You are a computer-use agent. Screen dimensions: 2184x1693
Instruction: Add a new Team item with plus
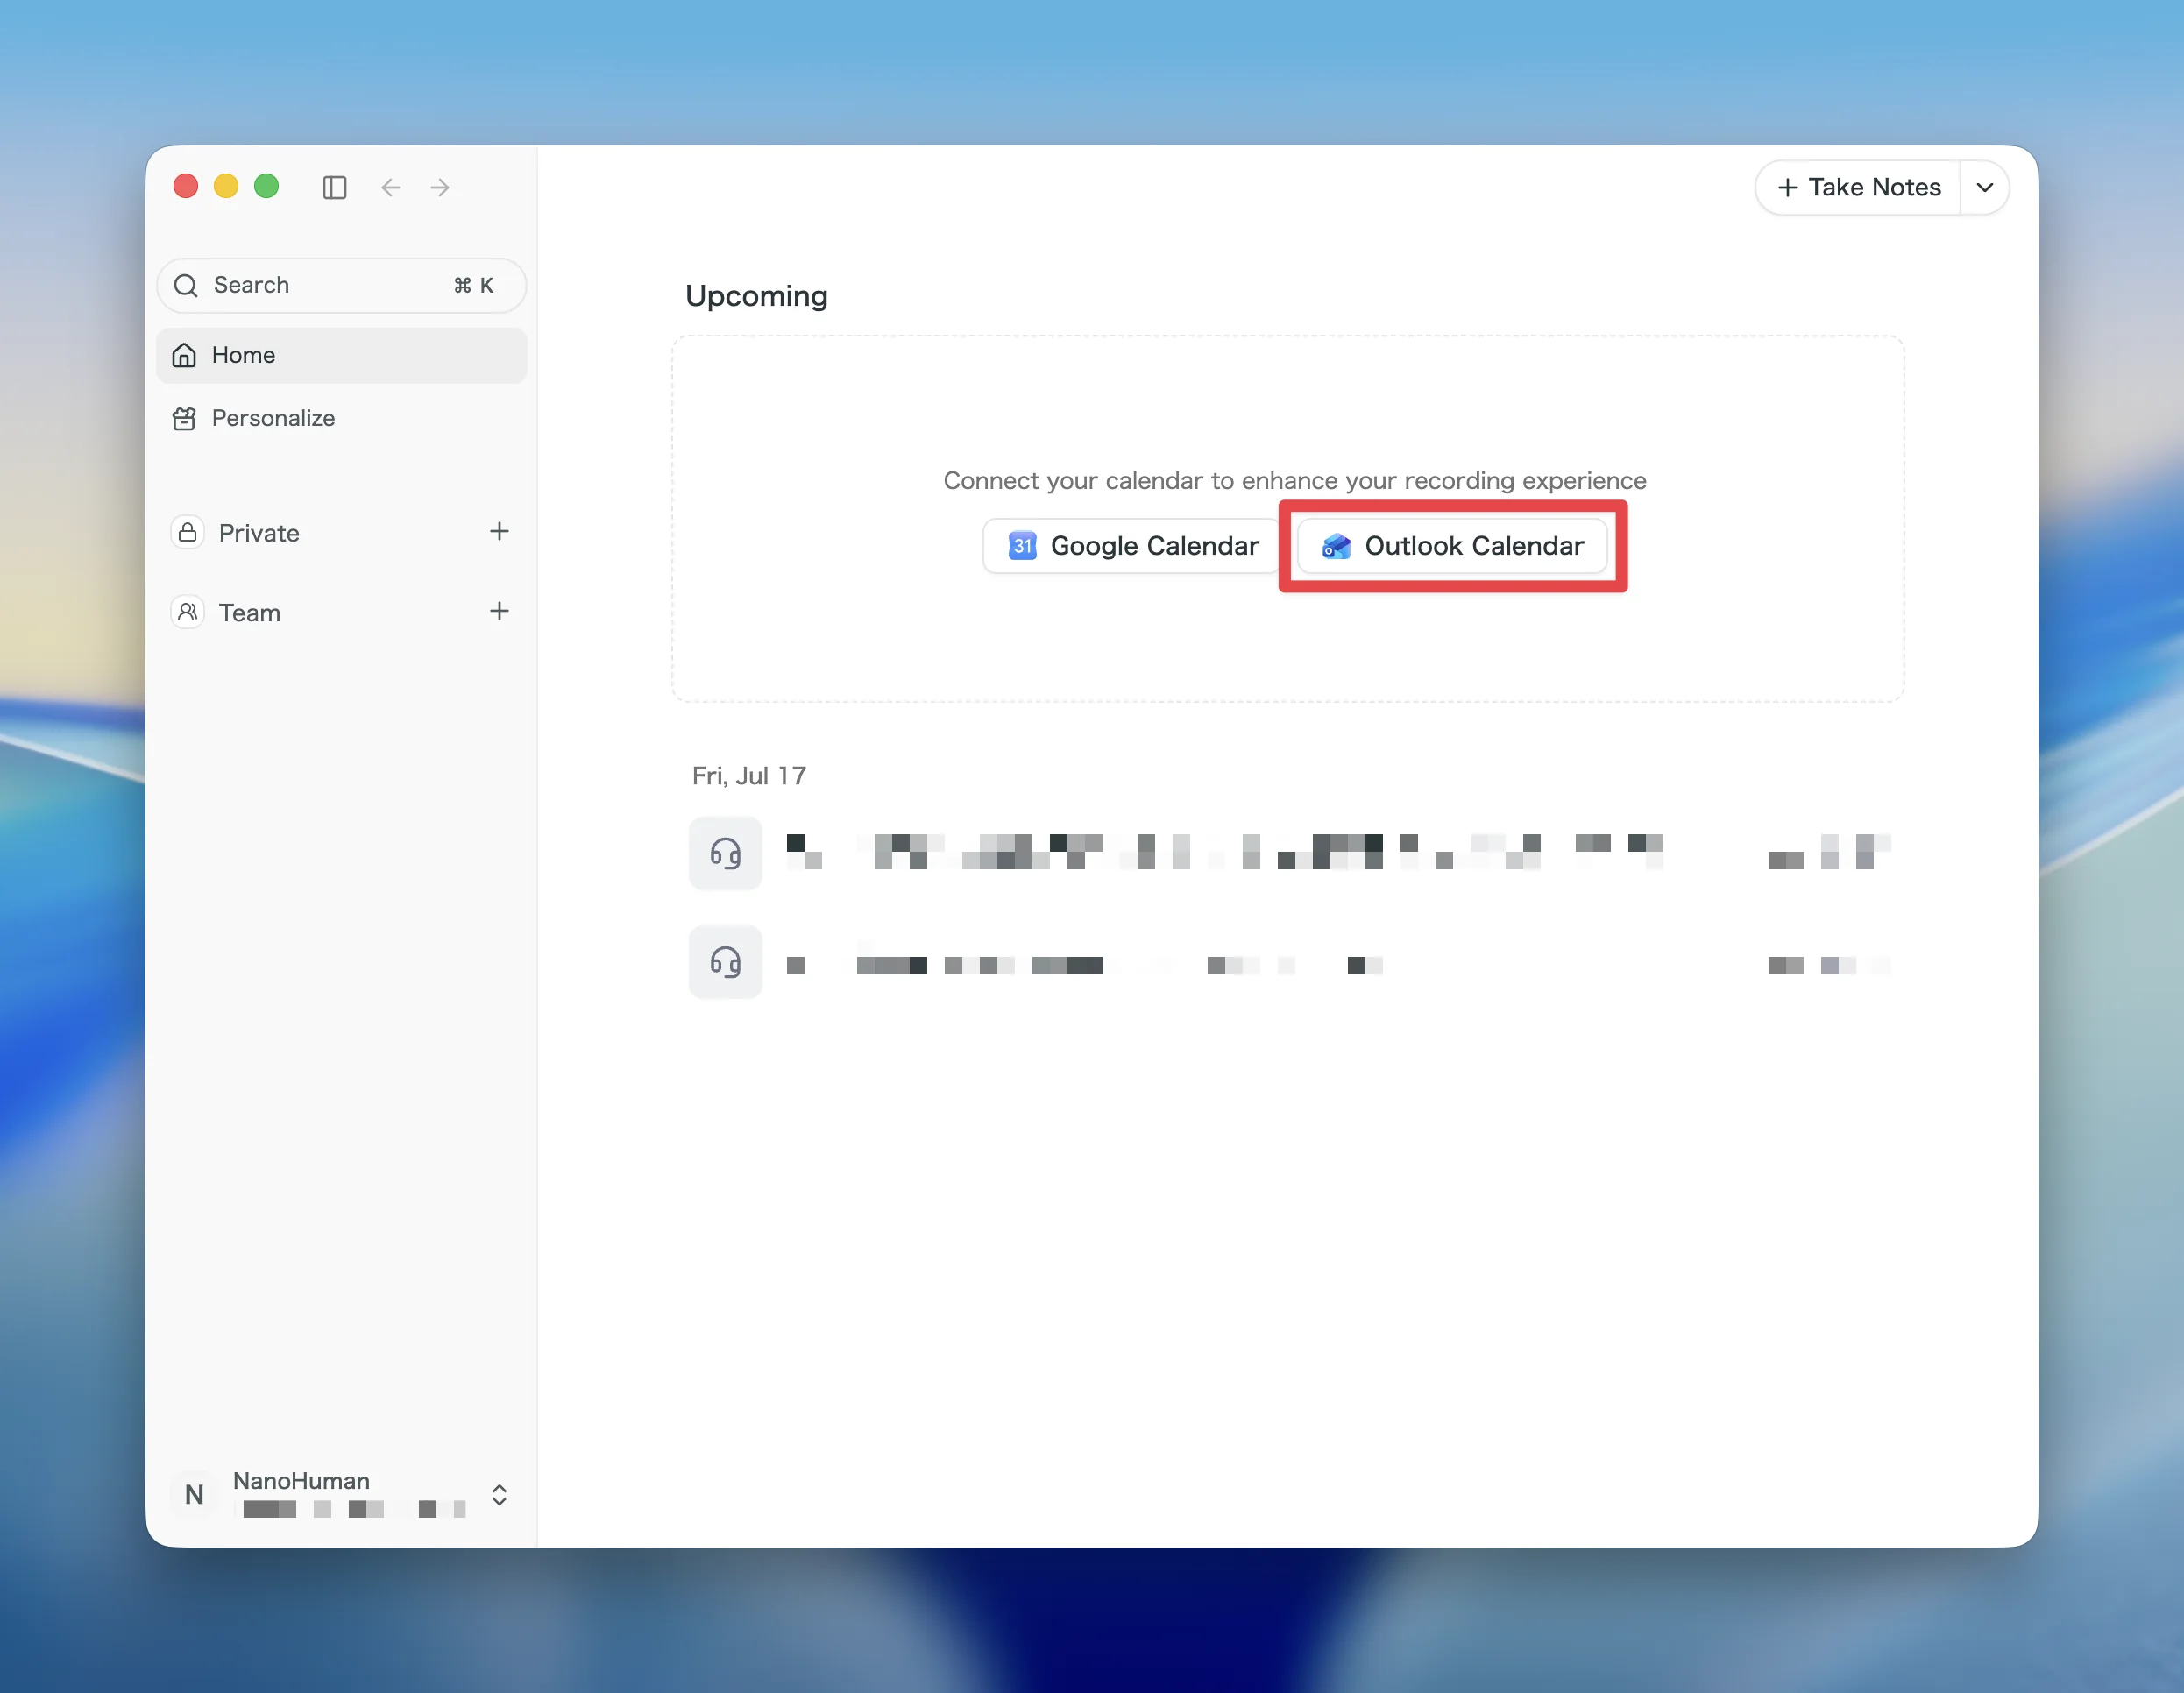pyautogui.click(x=499, y=611)
